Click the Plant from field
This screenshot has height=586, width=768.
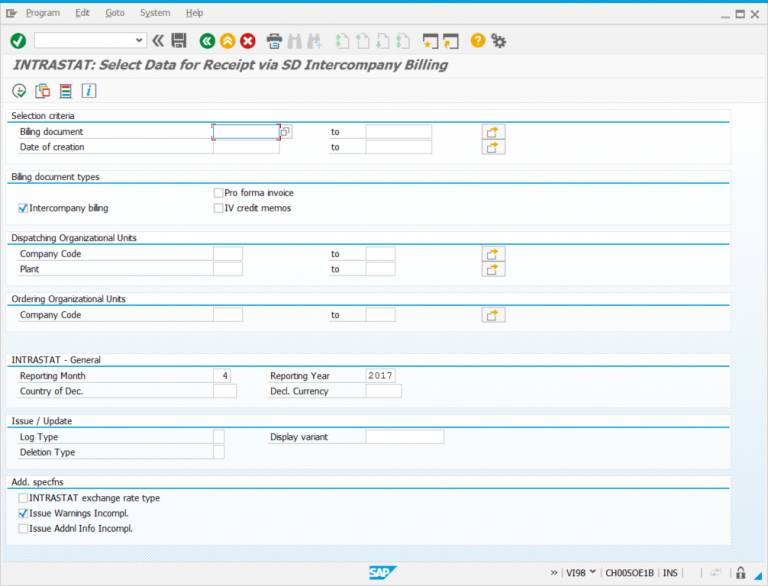click(228, 269)
